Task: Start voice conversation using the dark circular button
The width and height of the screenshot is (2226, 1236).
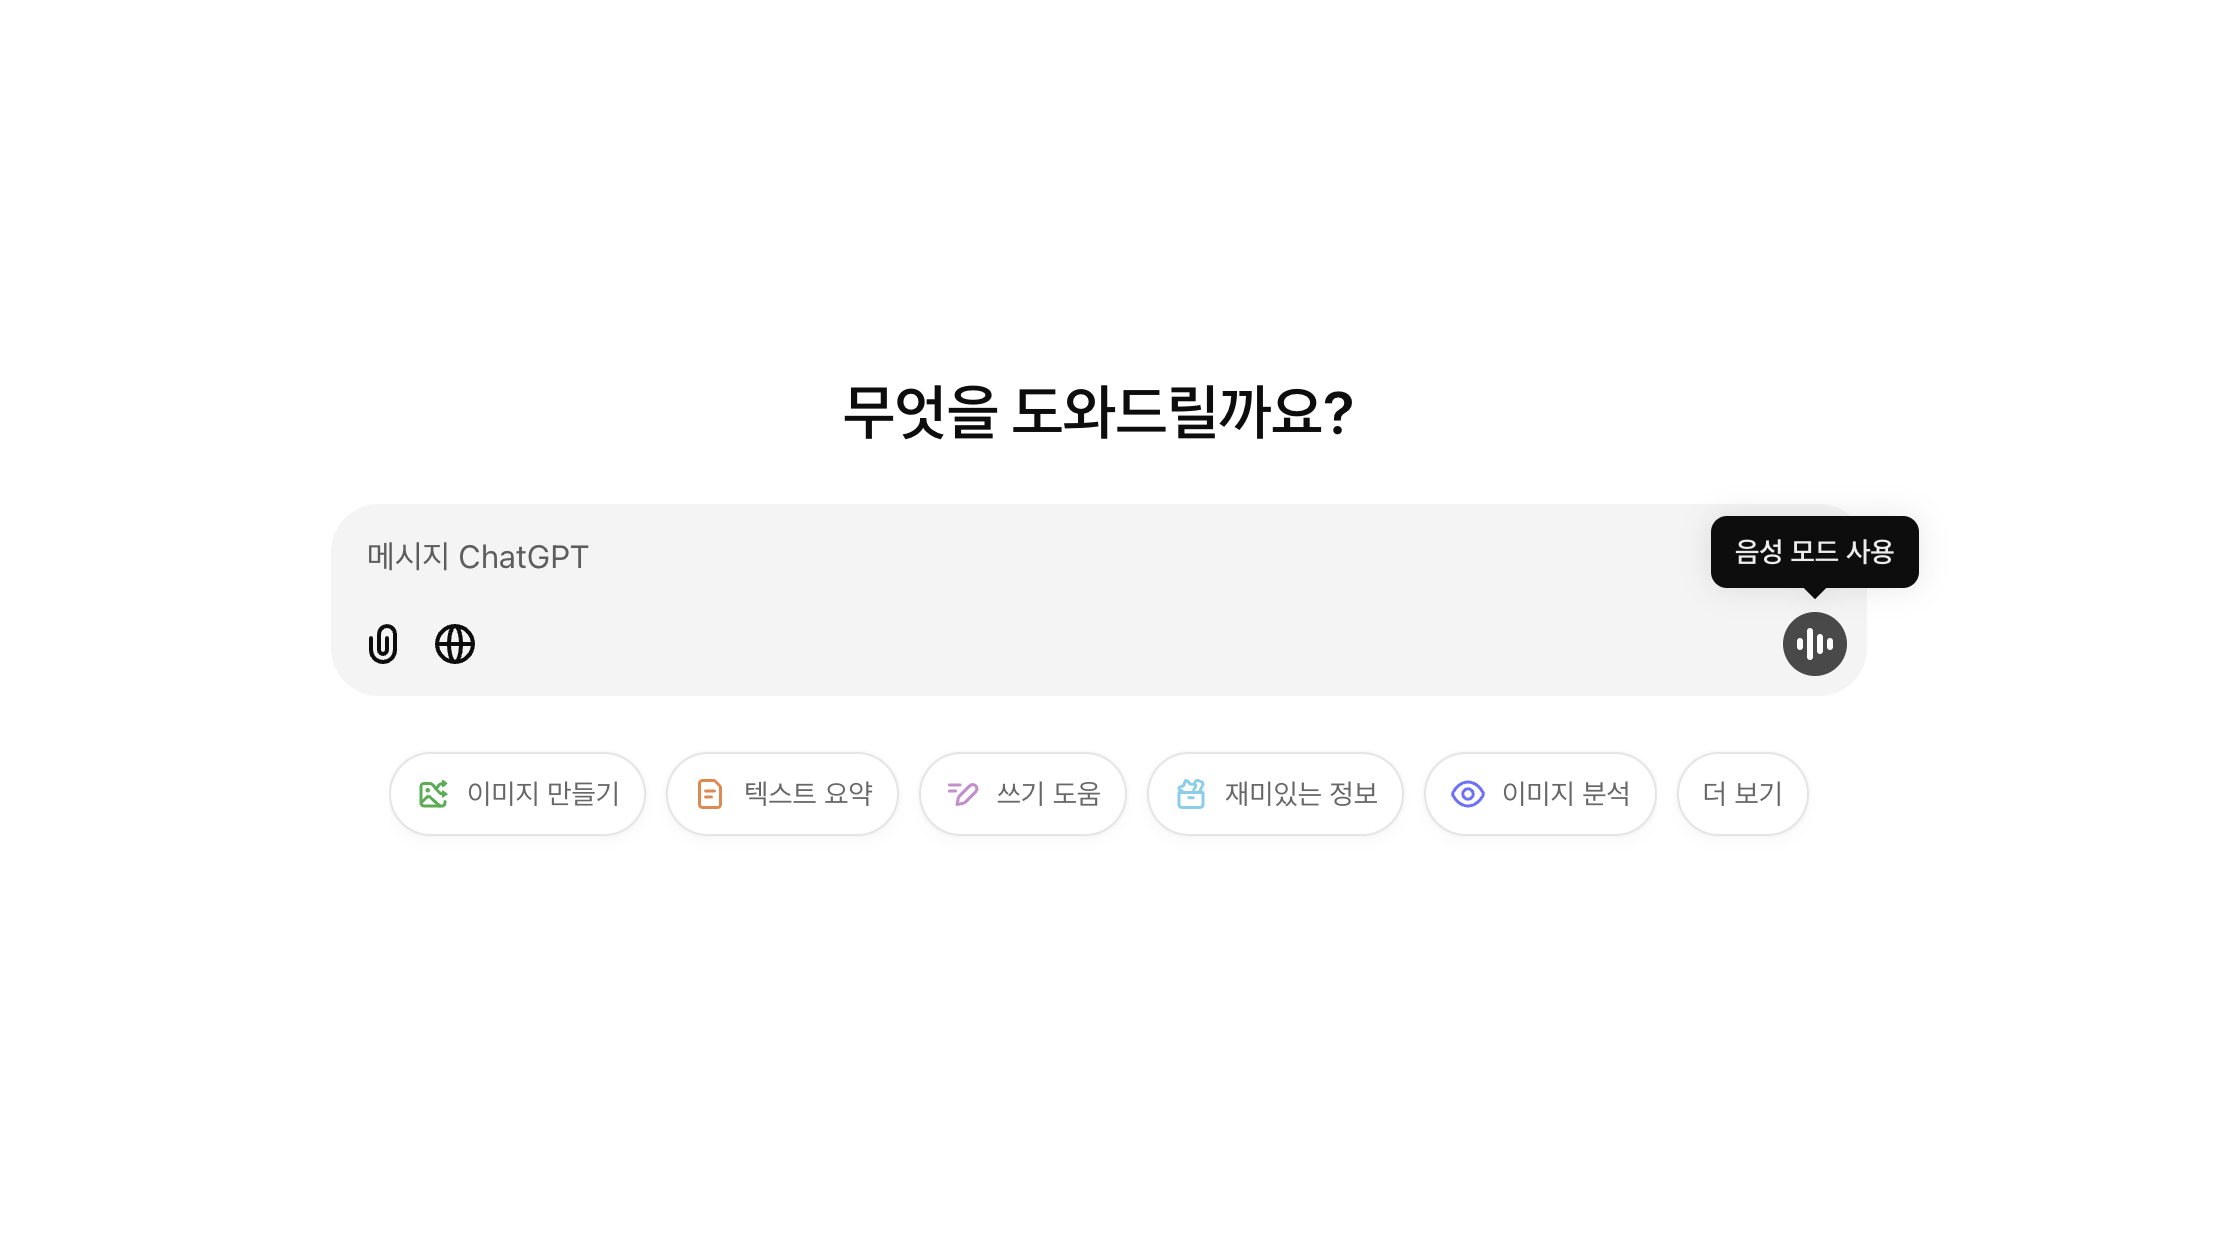Action: (1814, 645)
